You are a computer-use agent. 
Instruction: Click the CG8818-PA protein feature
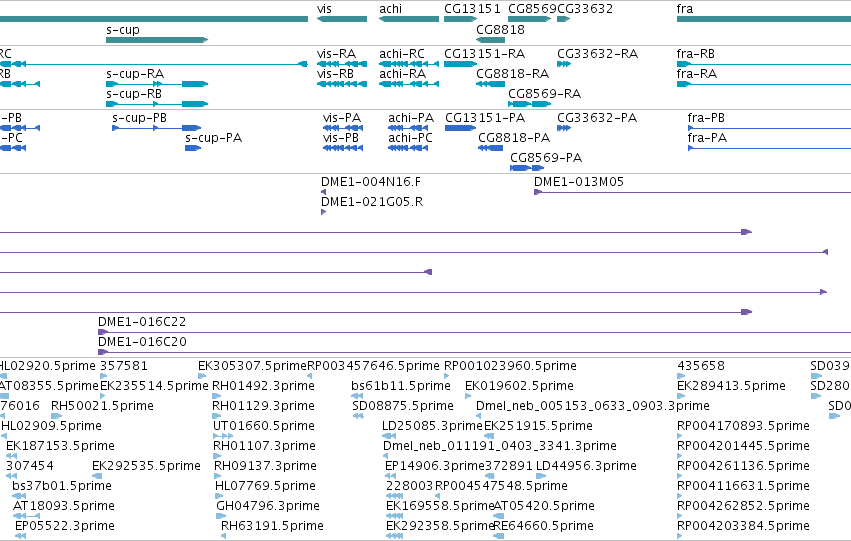[491, 148]
